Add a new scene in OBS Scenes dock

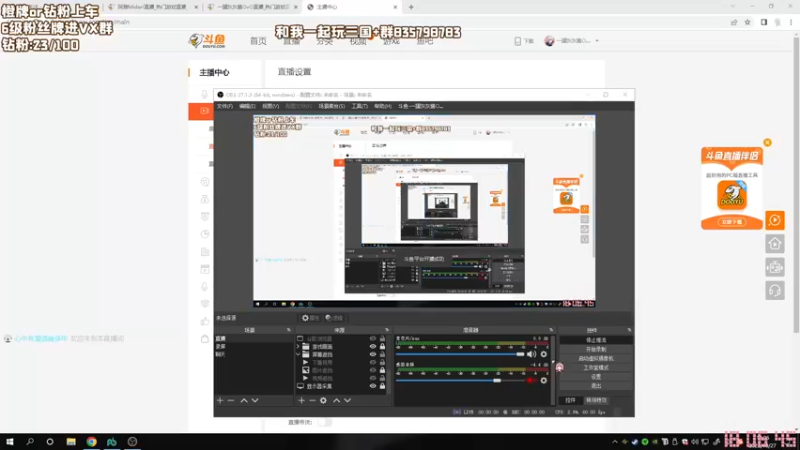point(220,401)
